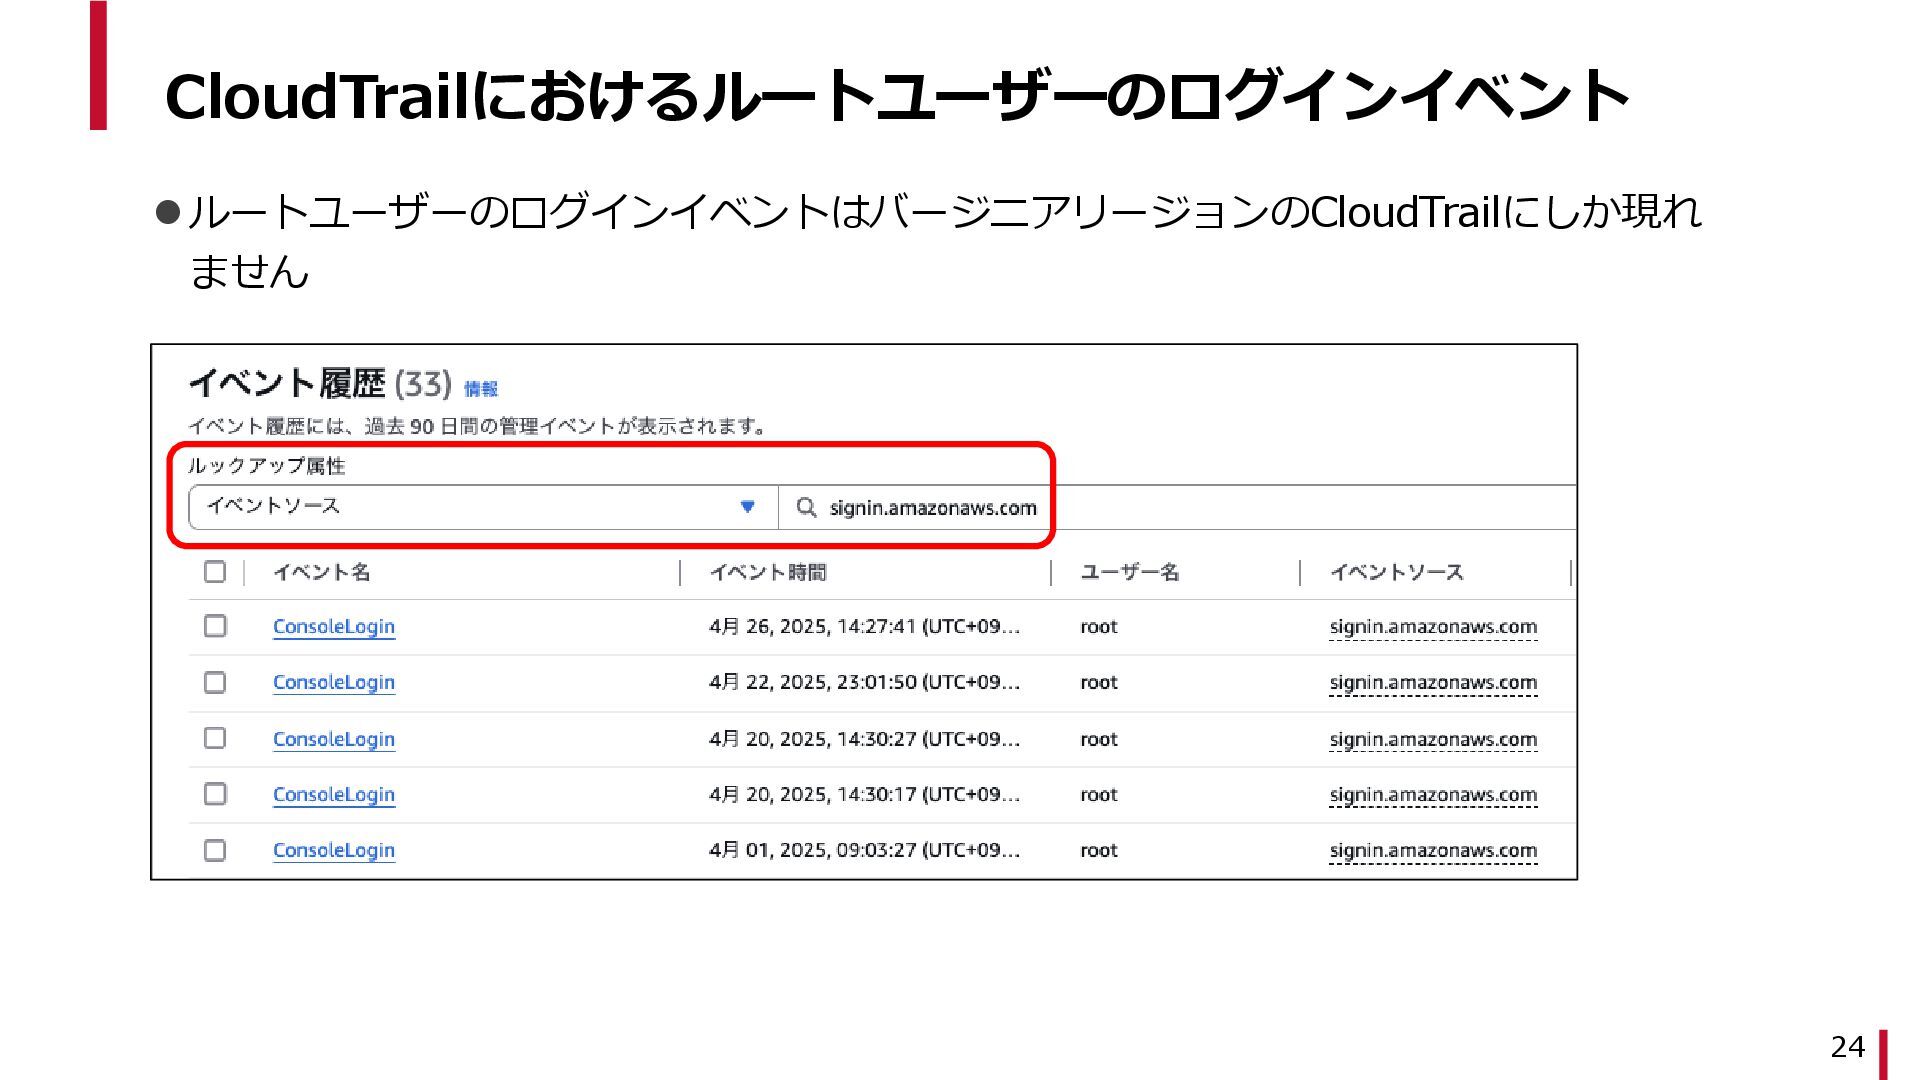
Task: Click the search magnifier icon
Action: pyautogui.click(x=806, y=507)
